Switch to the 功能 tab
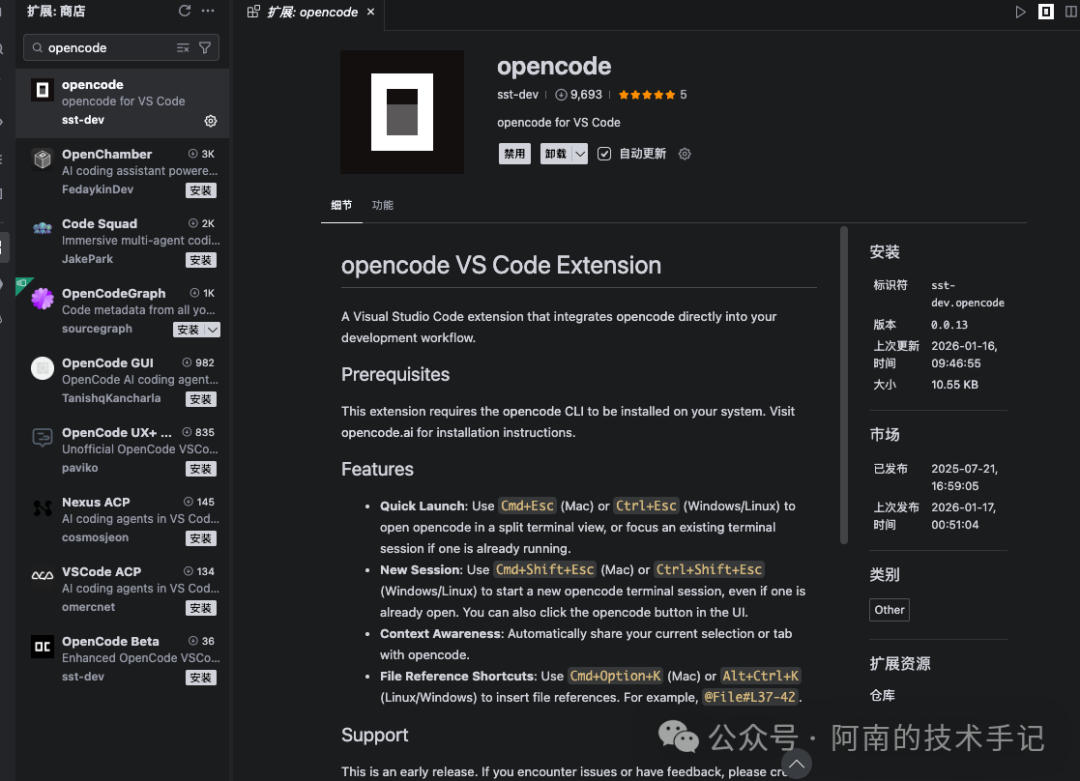 tap(381, 204)
